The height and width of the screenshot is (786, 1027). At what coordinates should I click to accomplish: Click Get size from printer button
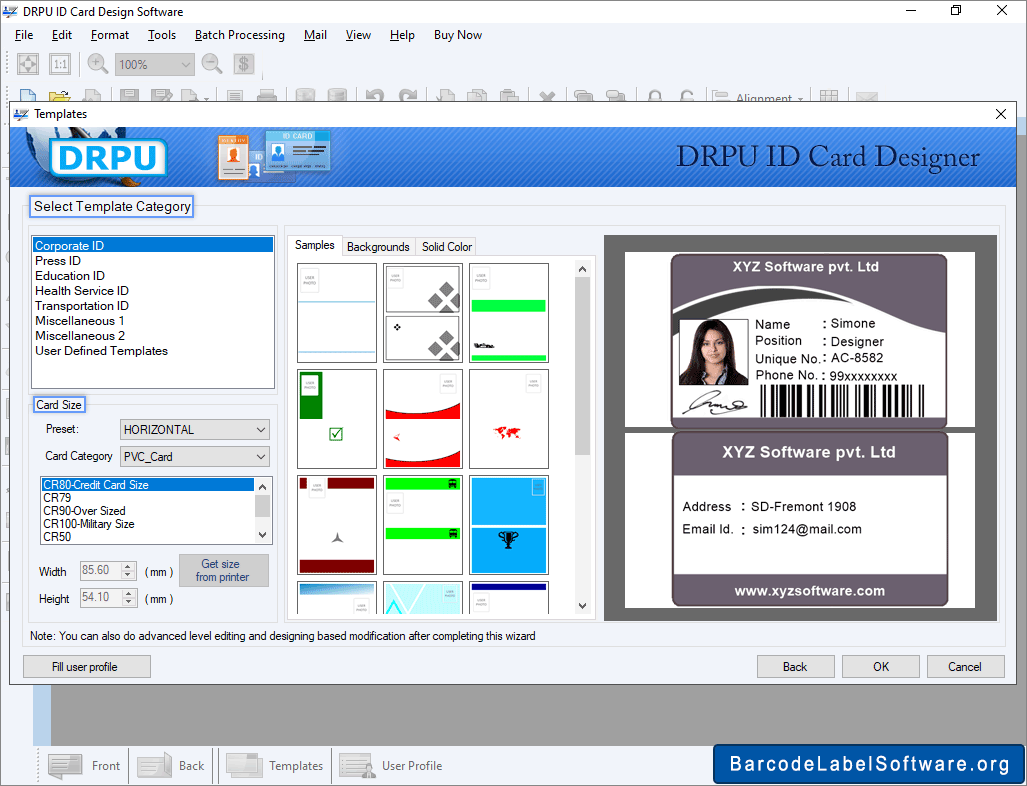click(223, 571)
